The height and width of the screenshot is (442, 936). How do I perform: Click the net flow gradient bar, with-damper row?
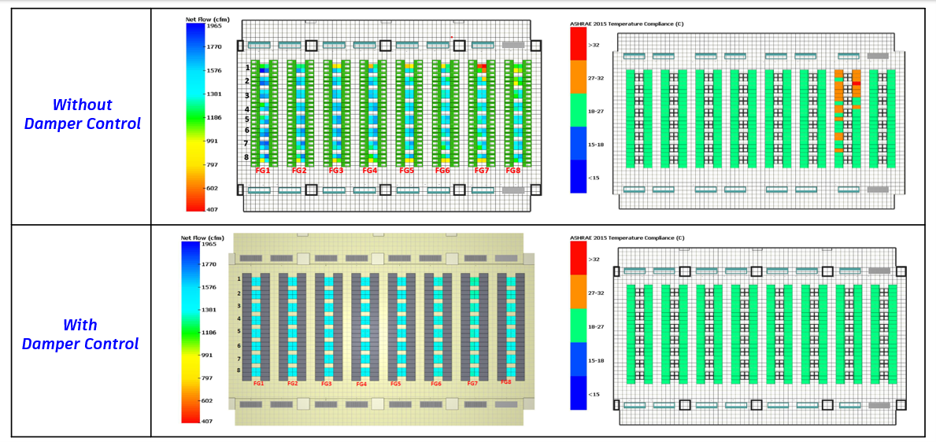[x=190, y=333]
